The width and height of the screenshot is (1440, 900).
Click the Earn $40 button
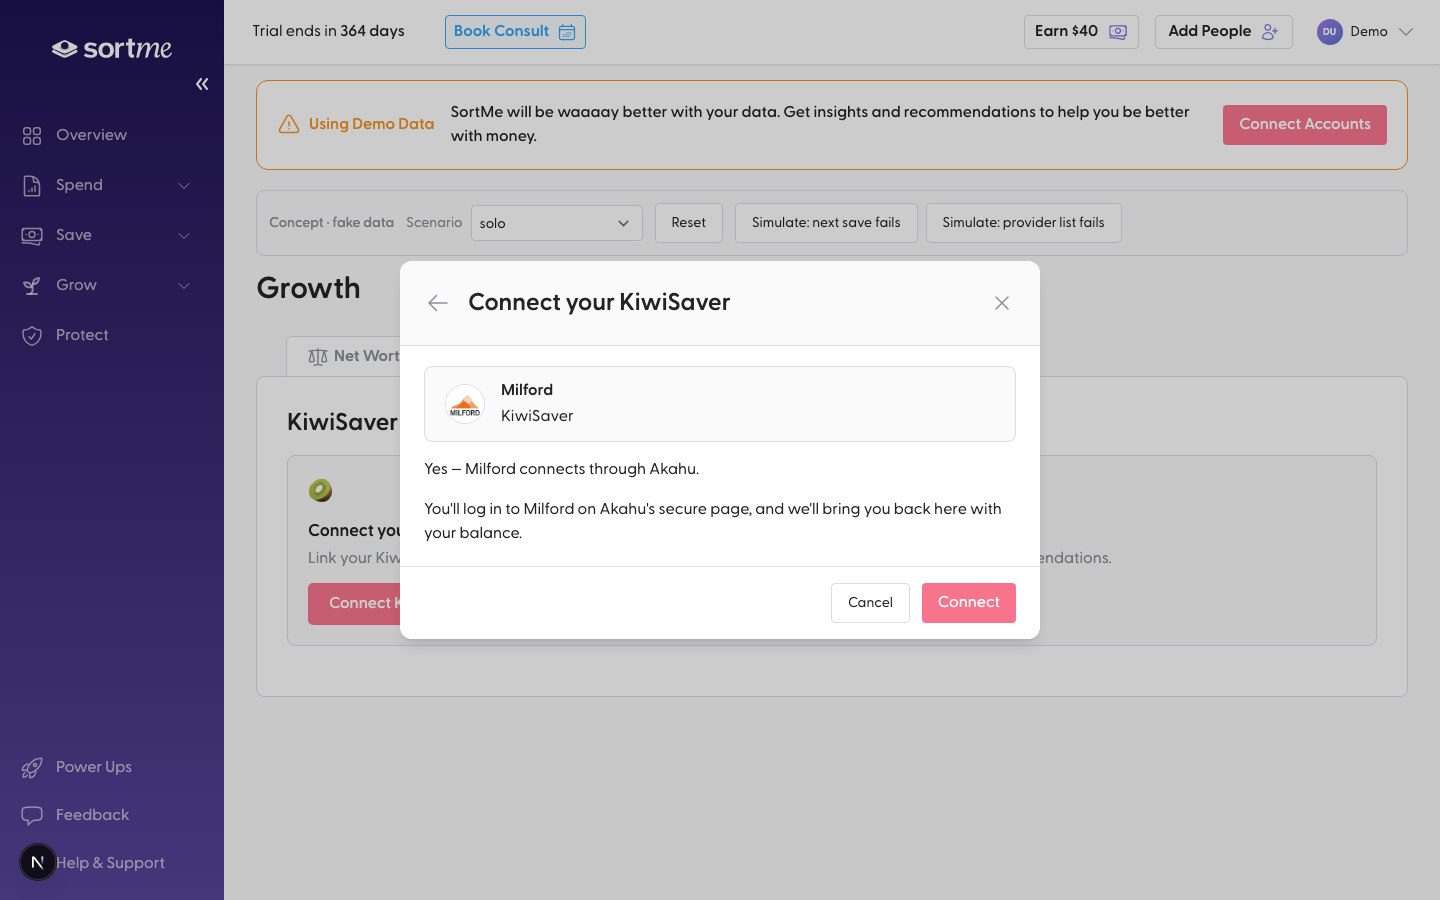pyautogui.click(x=1081, y=32)
